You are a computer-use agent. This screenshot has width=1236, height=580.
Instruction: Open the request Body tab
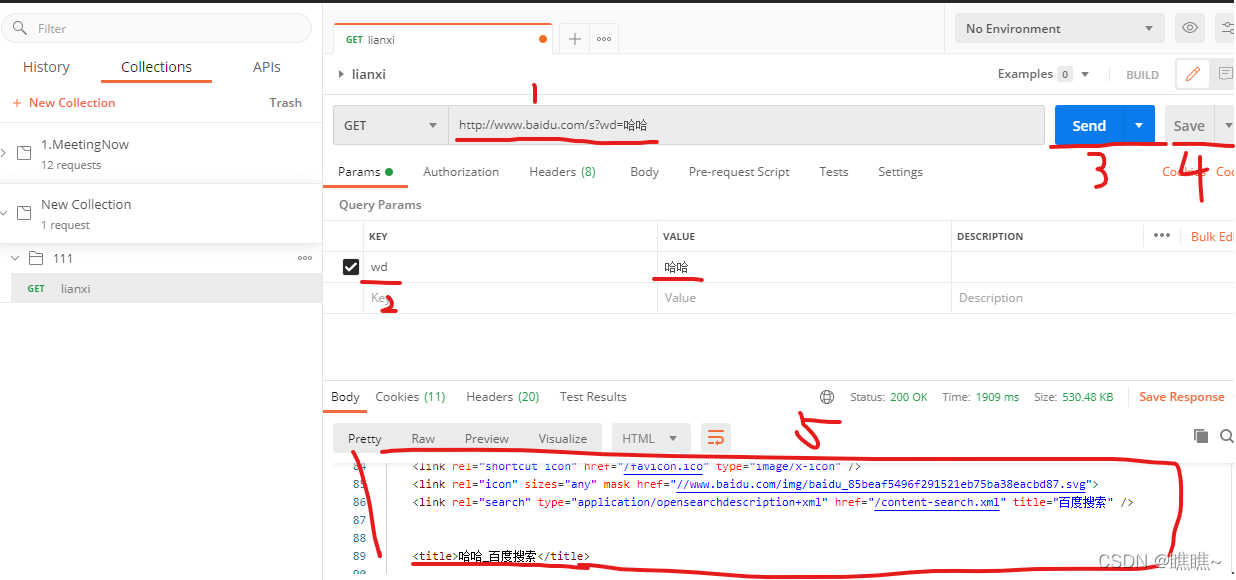(x=644, y=172)
